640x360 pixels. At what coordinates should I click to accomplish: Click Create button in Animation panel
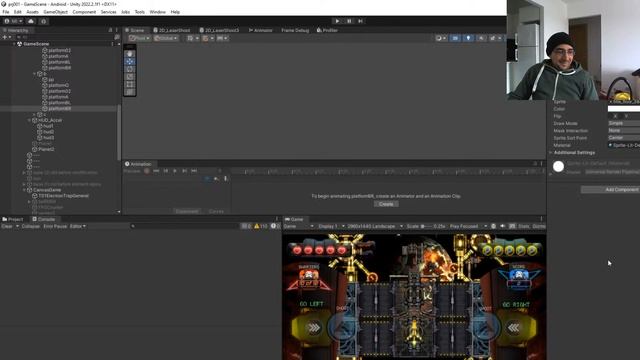point(386,204)
